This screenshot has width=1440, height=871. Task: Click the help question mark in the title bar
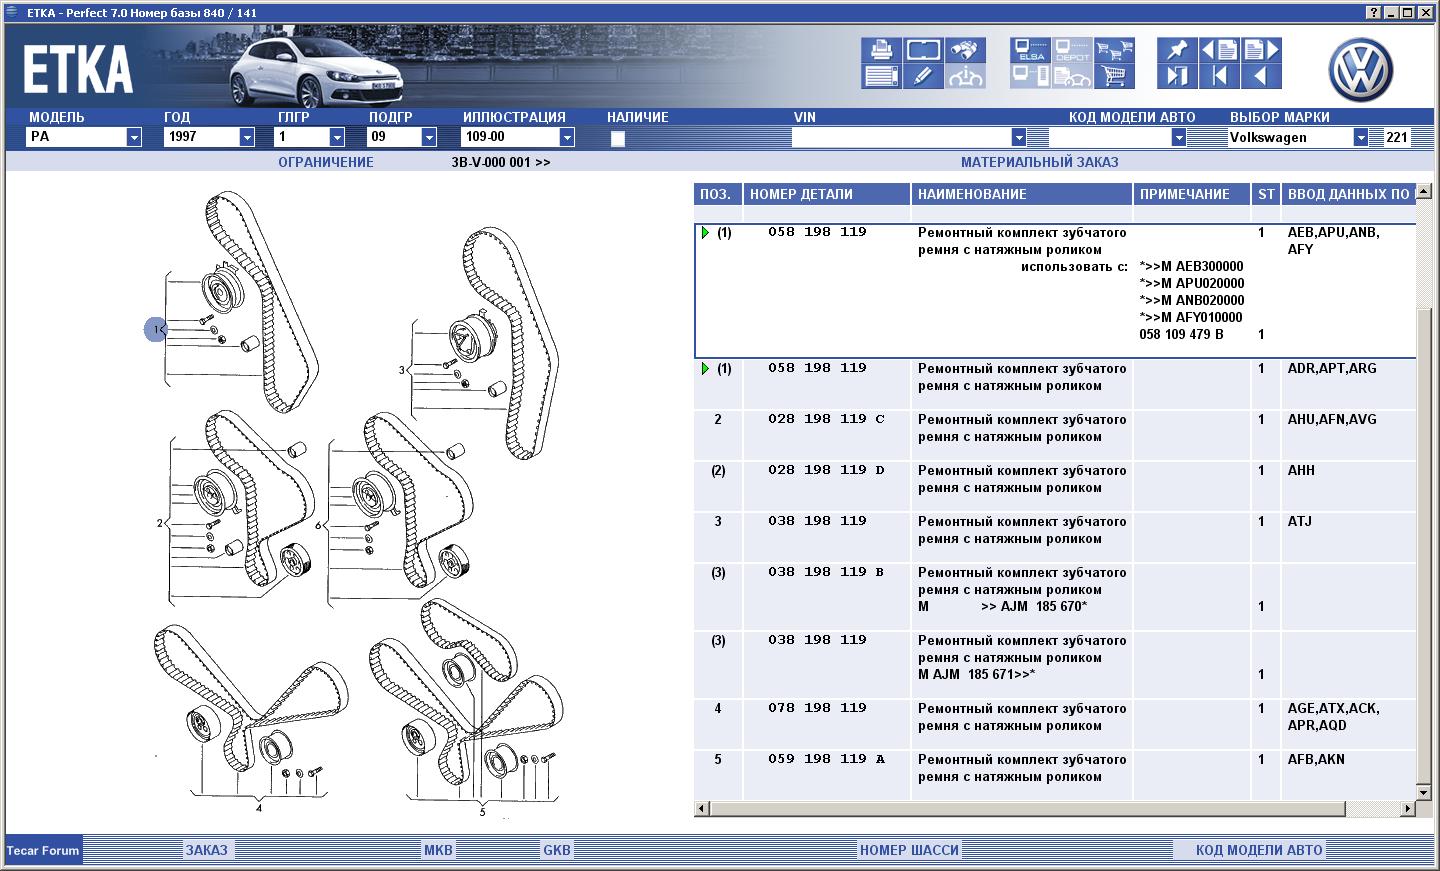1372,12
